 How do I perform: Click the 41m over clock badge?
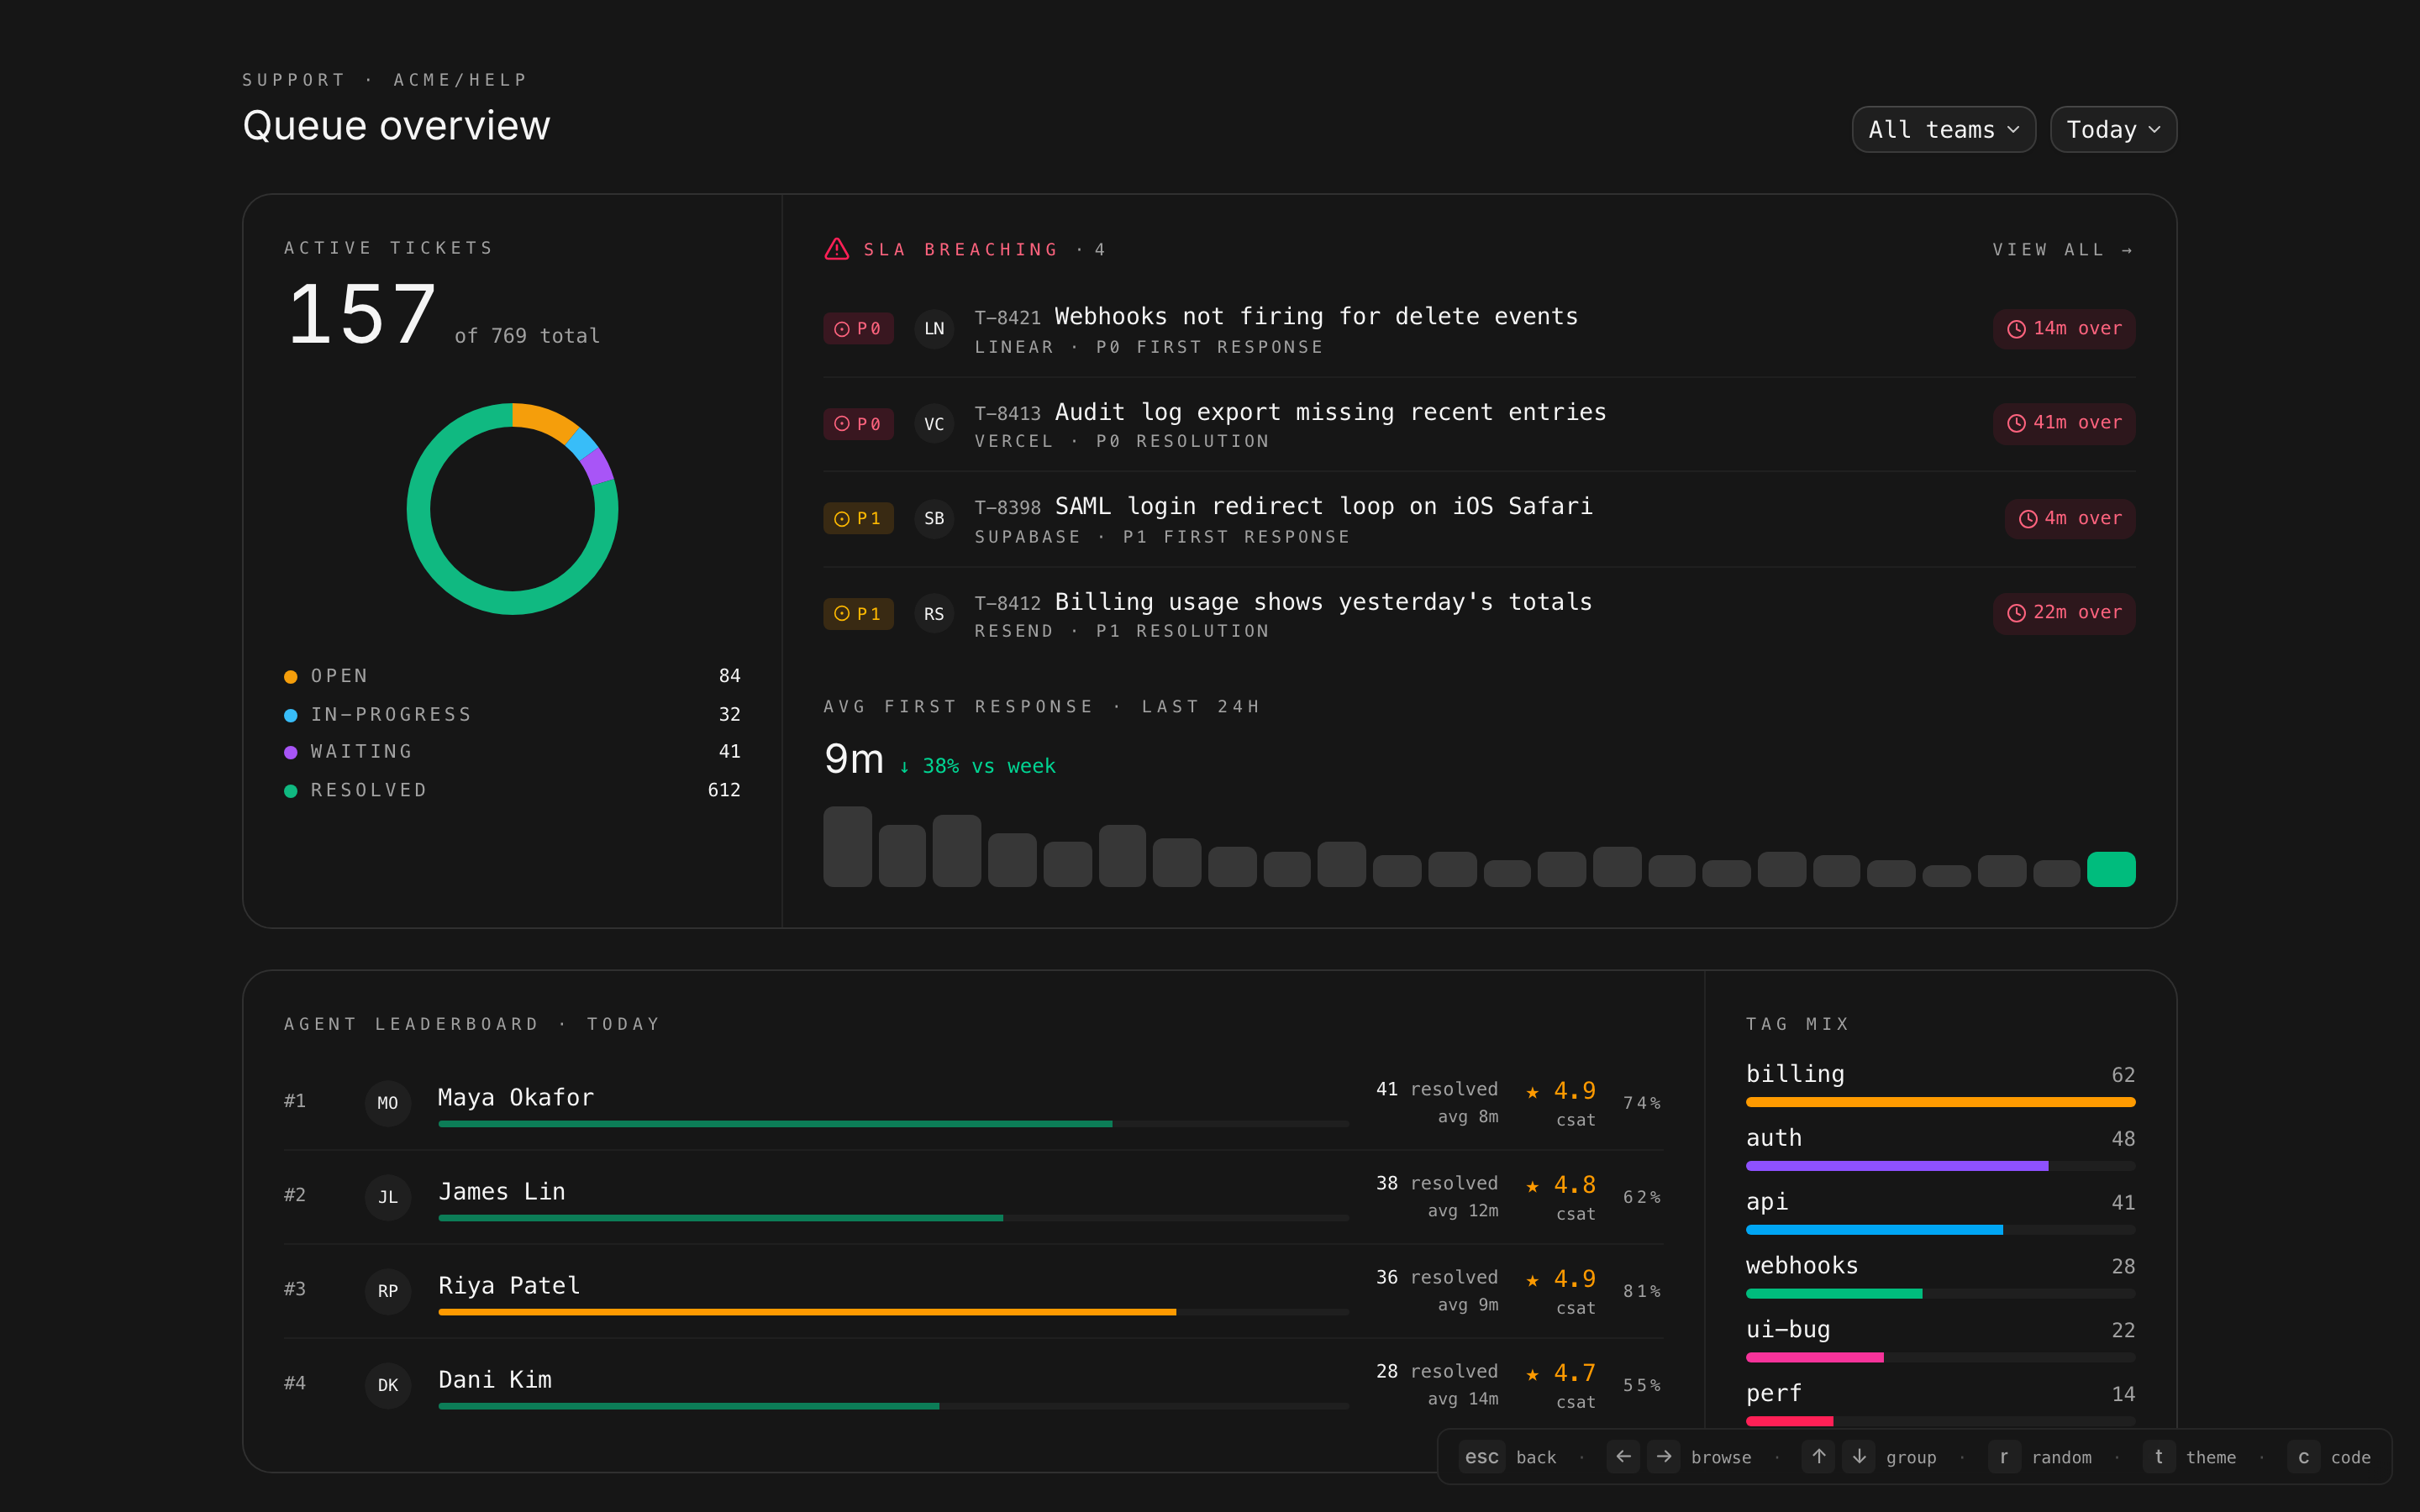pyautogui.click(x=2064, y=423)
